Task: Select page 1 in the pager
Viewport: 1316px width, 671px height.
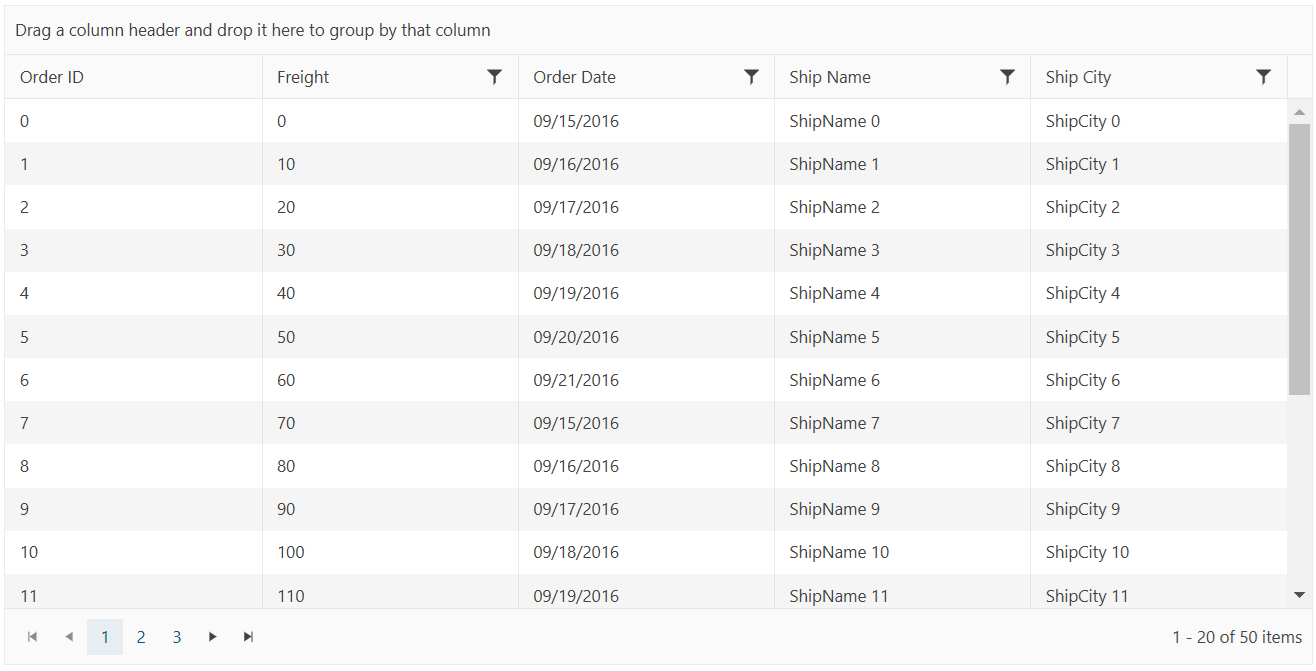Action: (x=105, y=637)
